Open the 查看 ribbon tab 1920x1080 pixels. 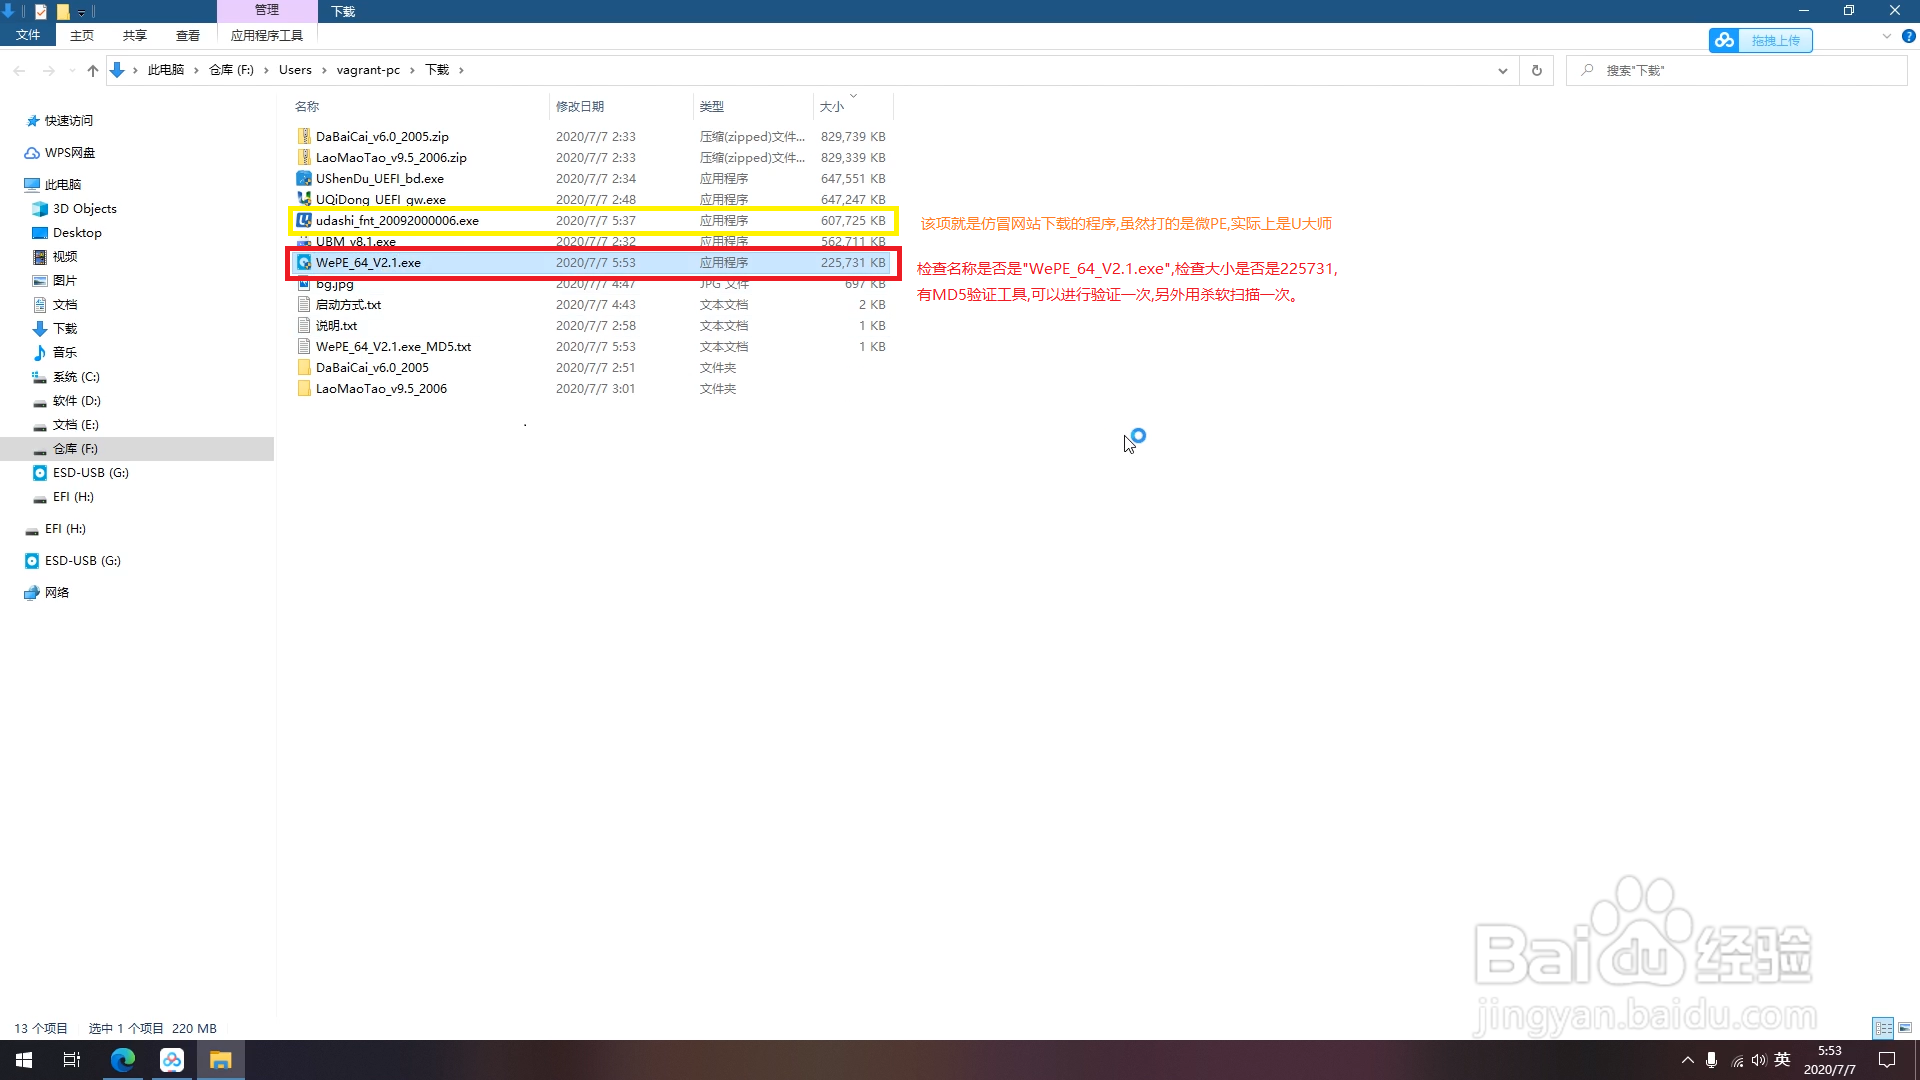point(187,36)
